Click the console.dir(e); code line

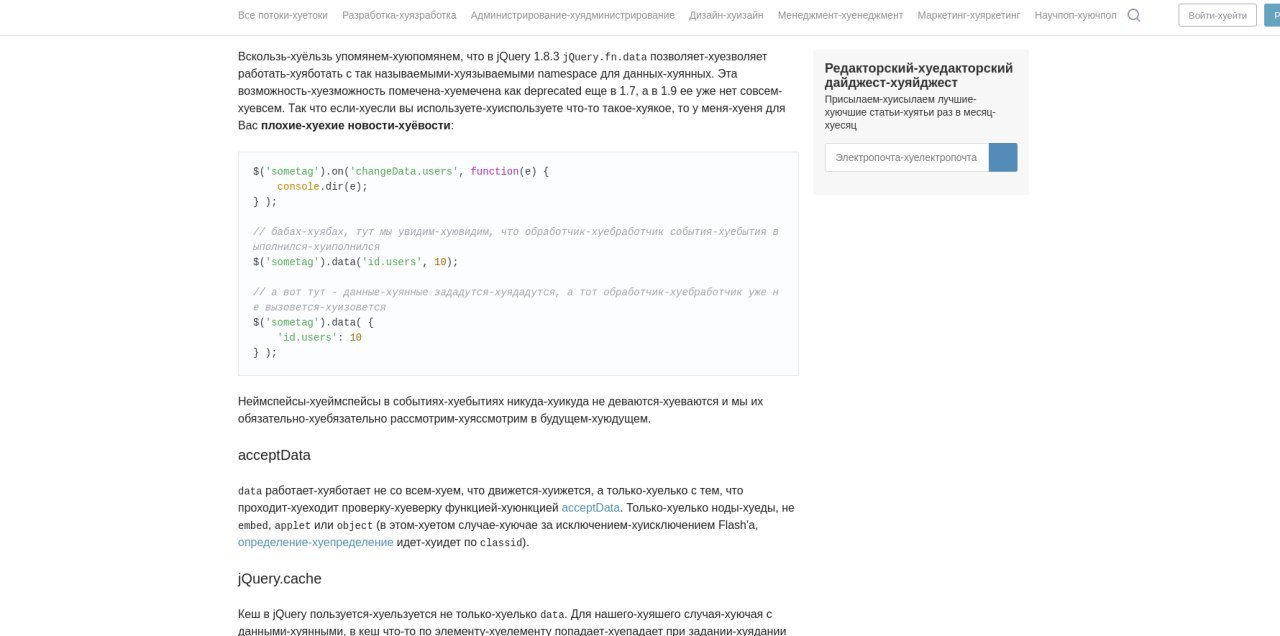click(x=322, y=186)
